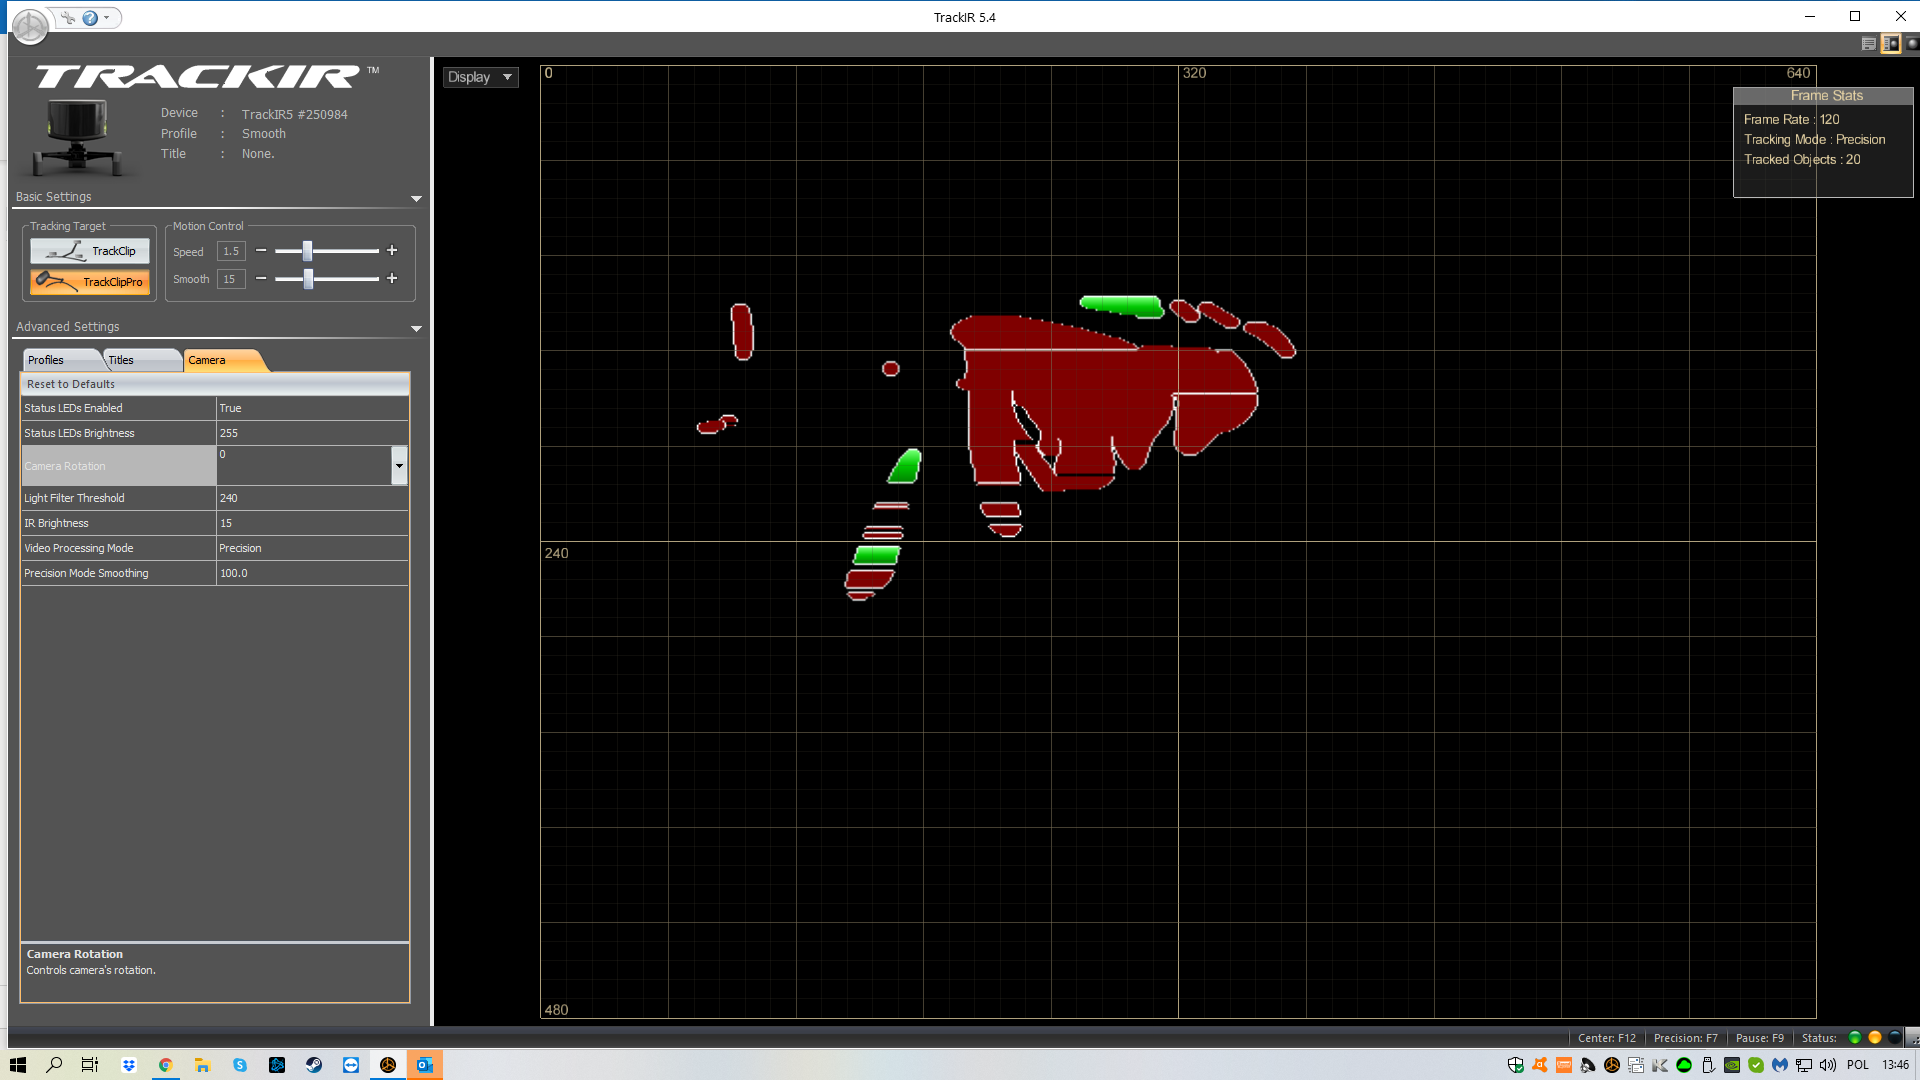
Task: Click Pause: F9 in status bar
Action: (1759, 1038)
